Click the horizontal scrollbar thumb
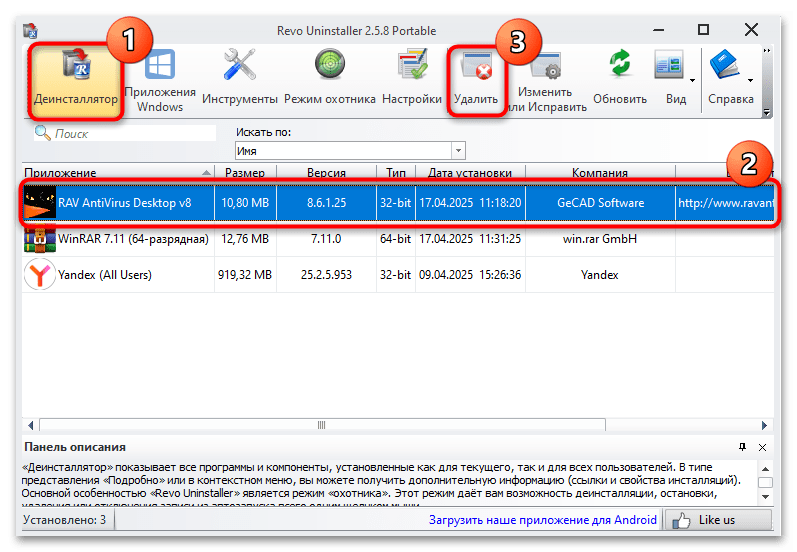The height and width of the screenshot is (552, 797). 322,425
